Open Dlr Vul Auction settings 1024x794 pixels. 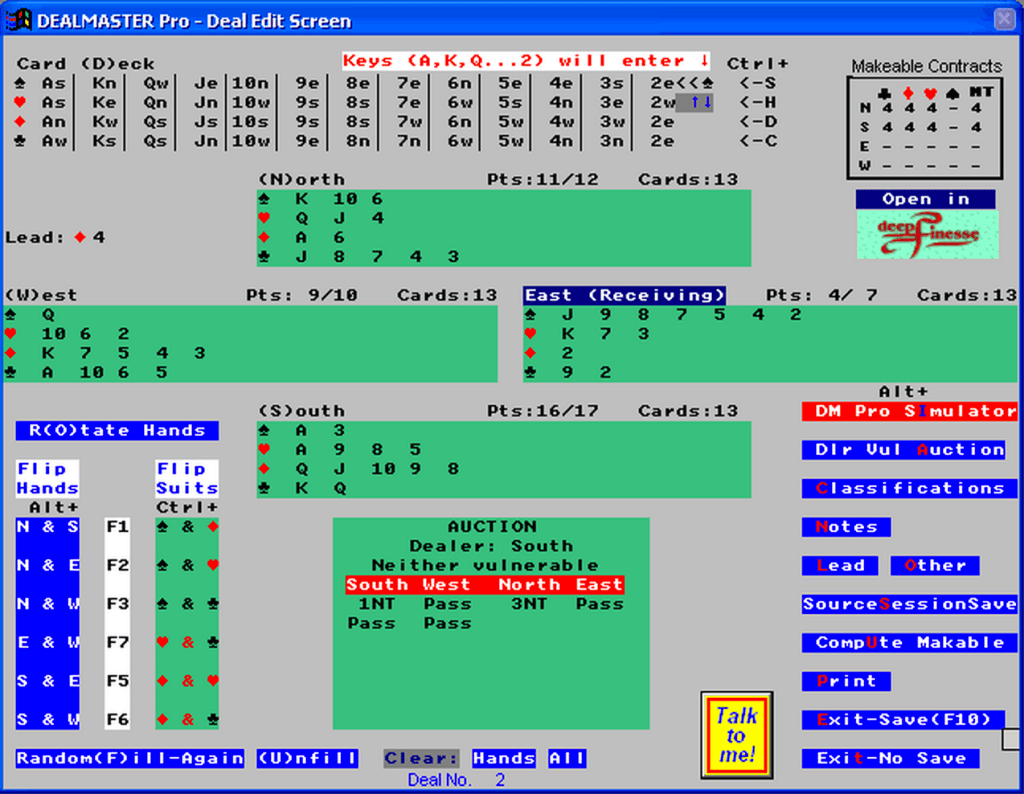[x=903, y=450]
